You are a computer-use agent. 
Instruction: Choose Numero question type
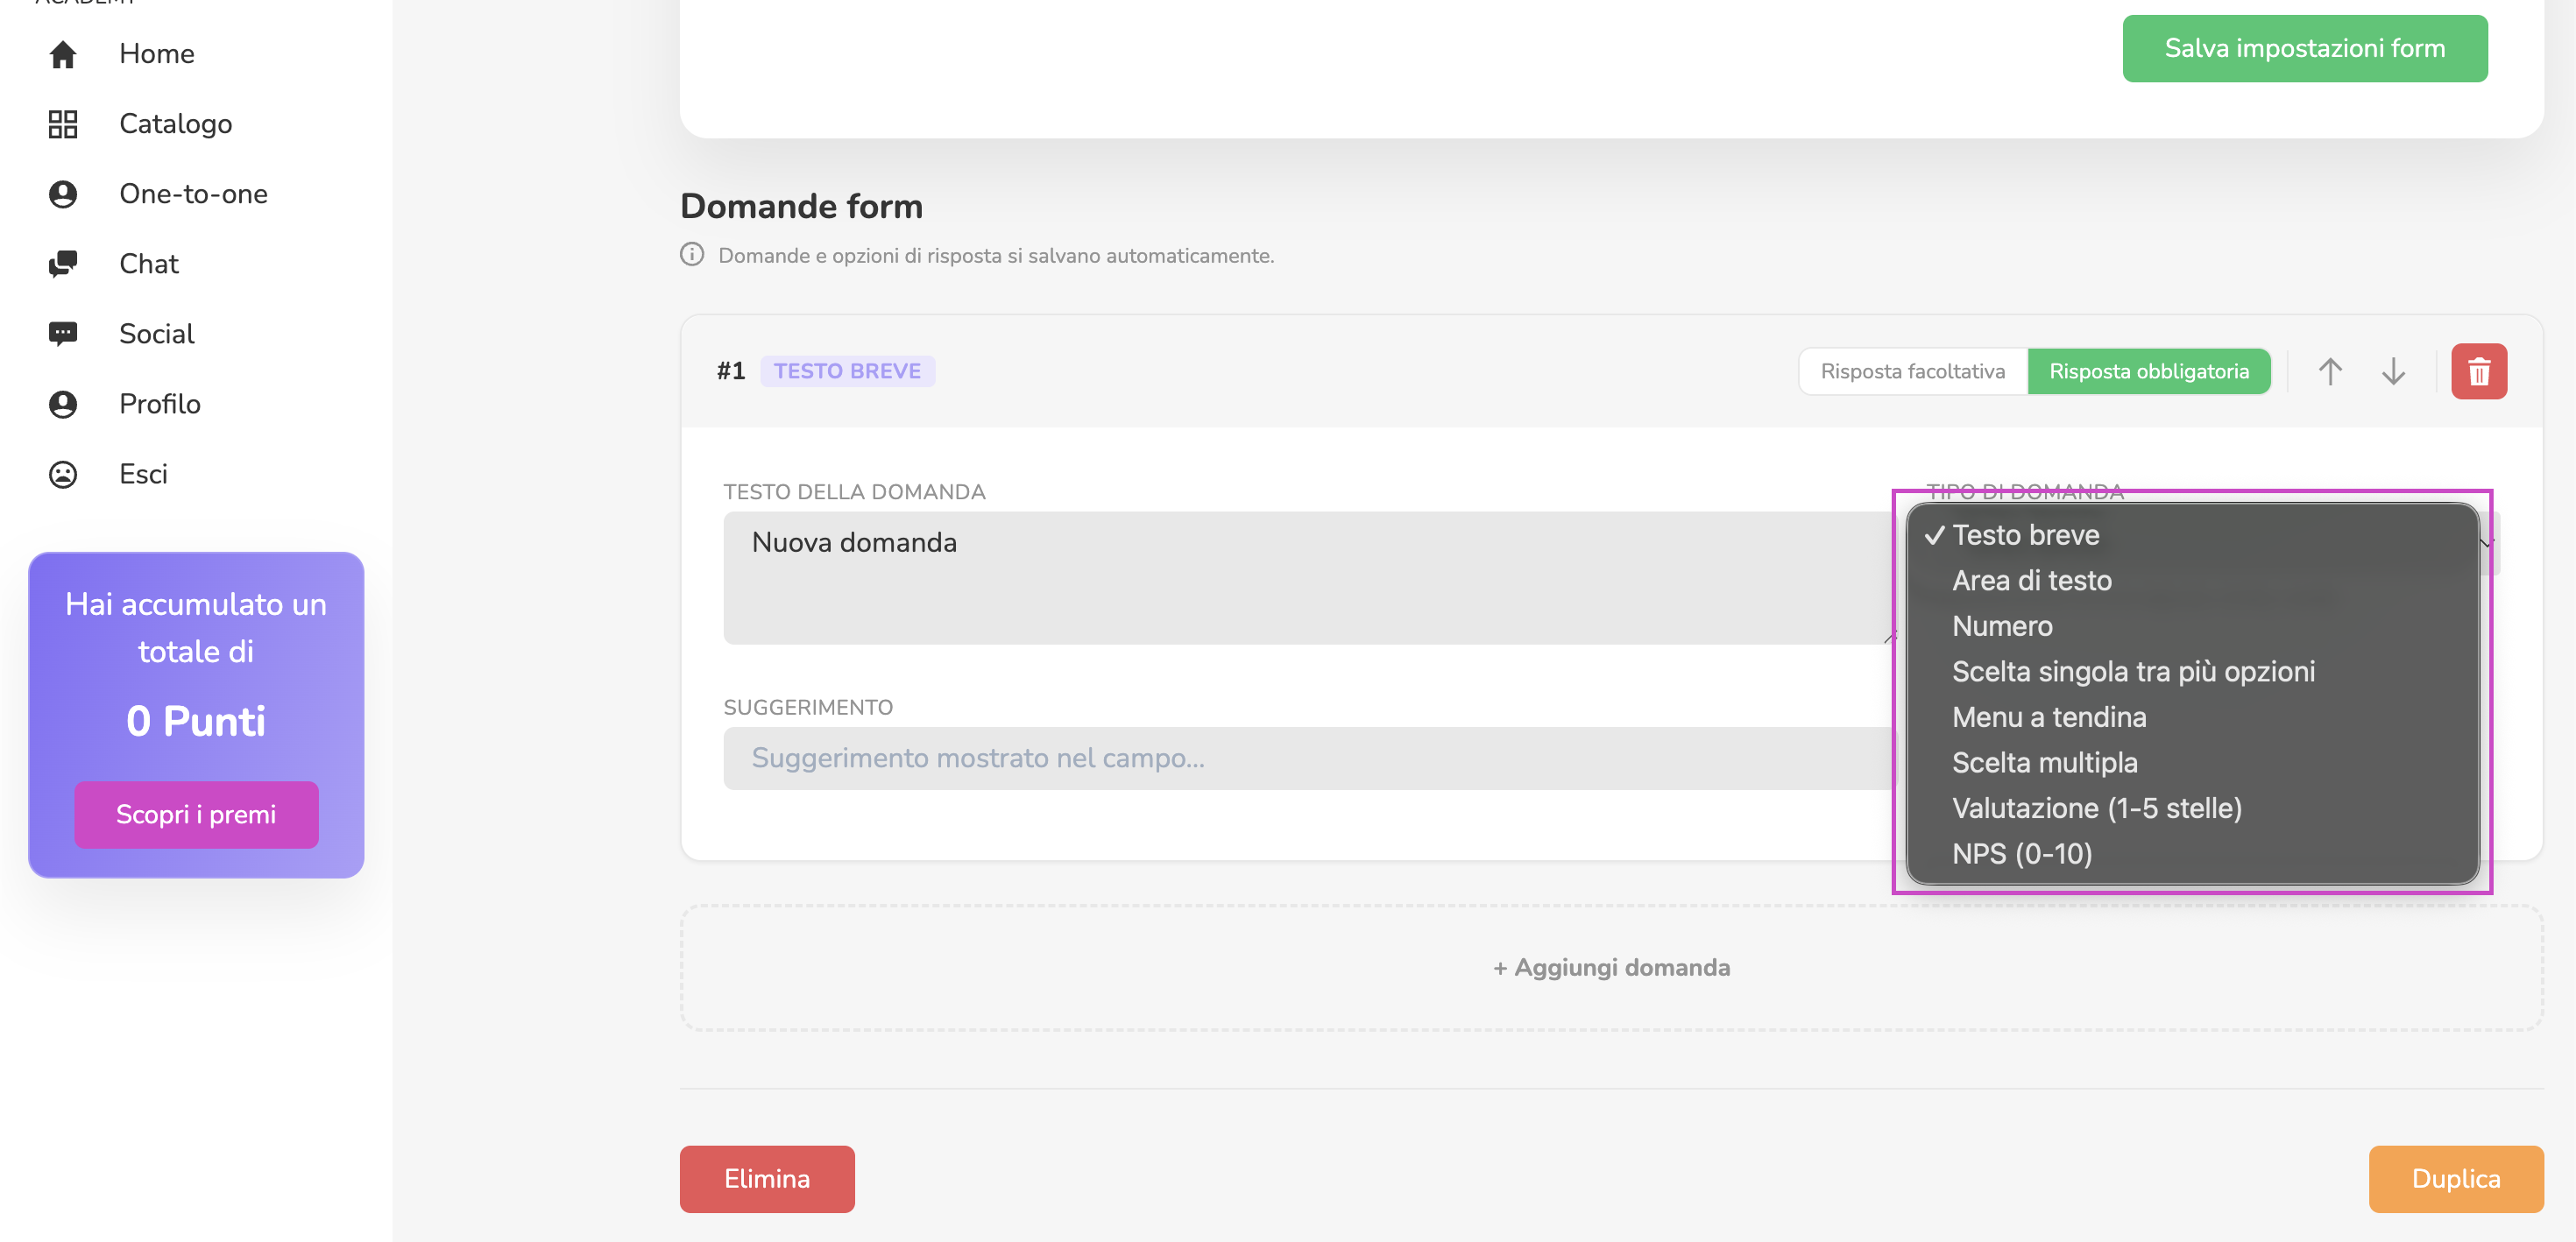[2191, 627]
